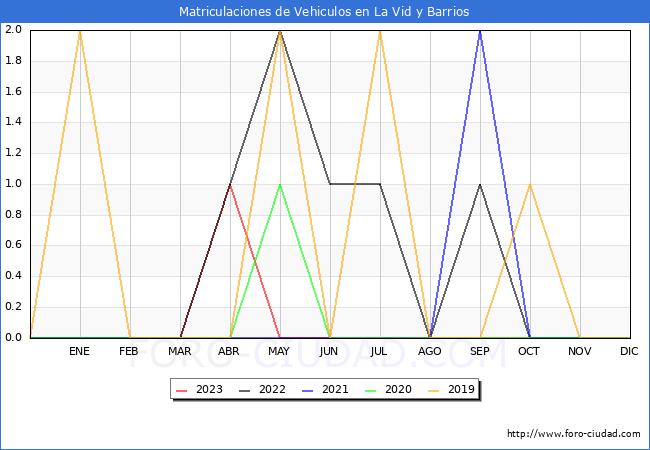Image resolution: width=650 pixels, height=450 pixels.
Task: Click the 1.2 y-axis value
Action: click(x=13, y=152)
